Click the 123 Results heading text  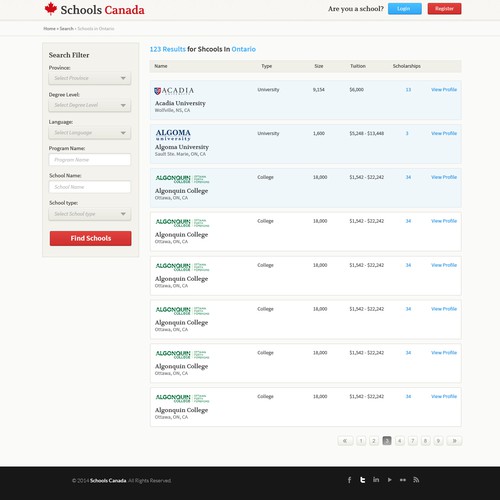coord(168,49)
